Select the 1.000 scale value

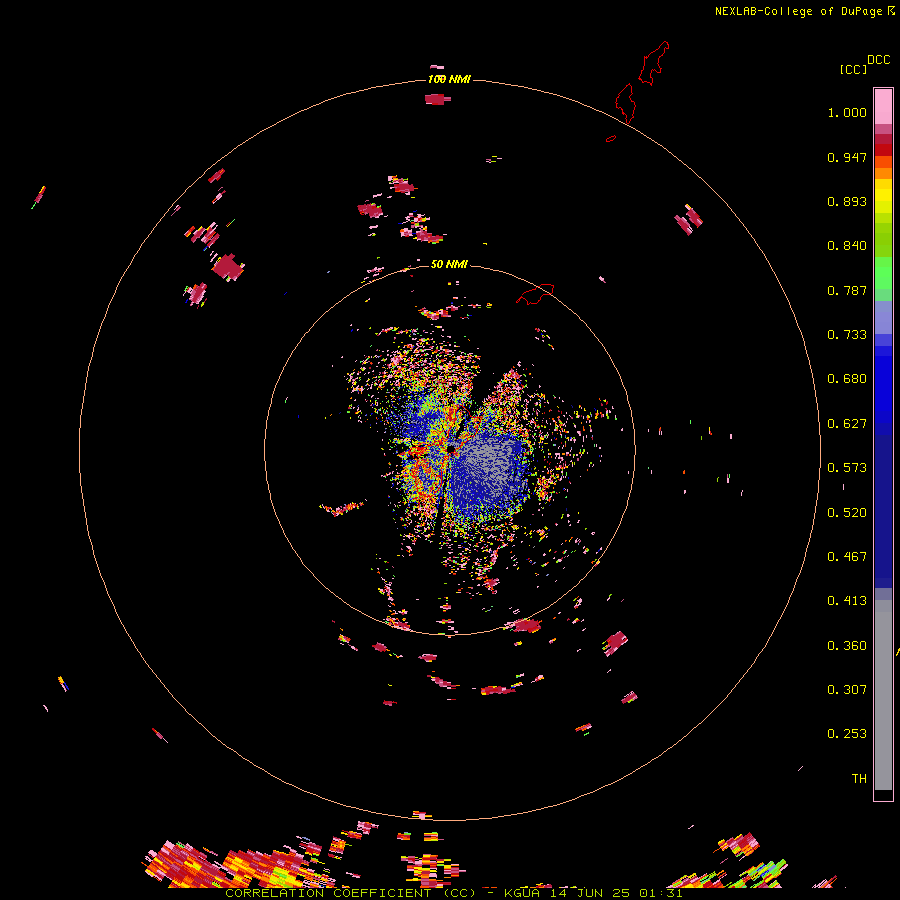(847, 112)
